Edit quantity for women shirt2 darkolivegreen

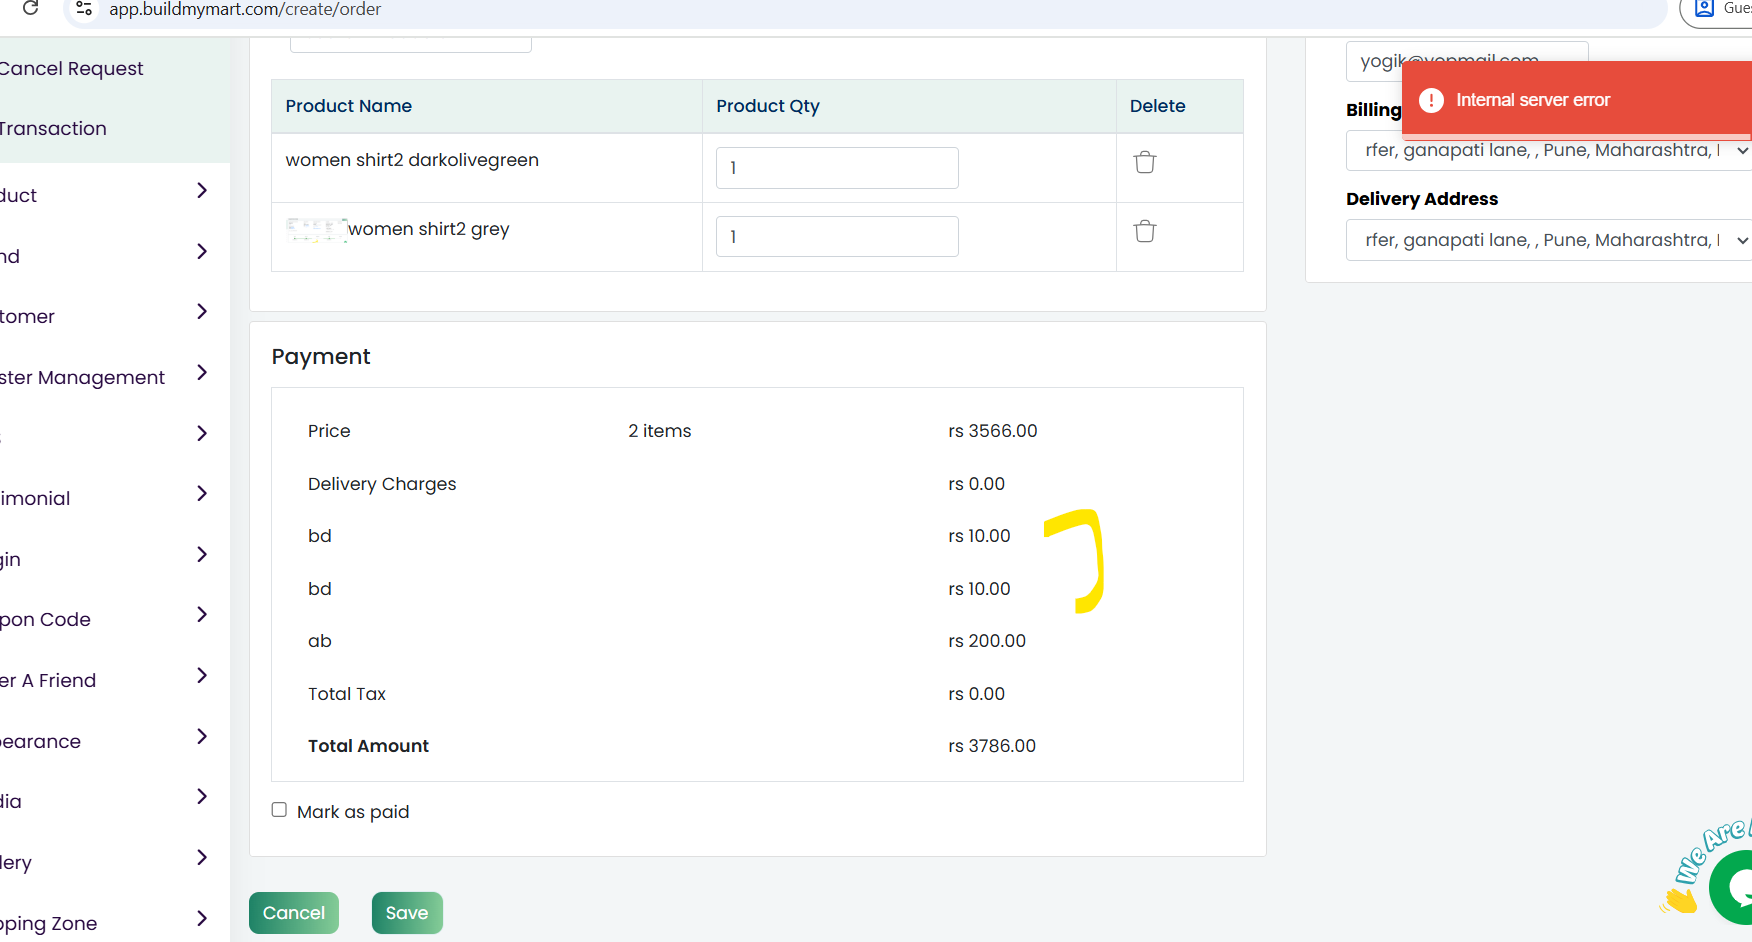click(837, 168)
